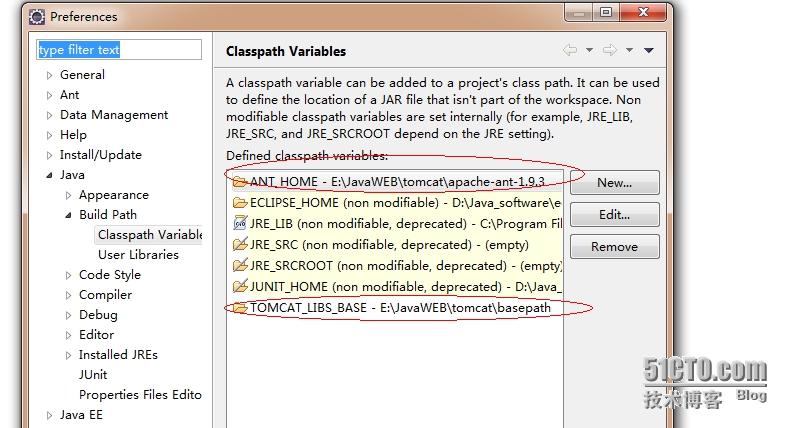Select Java in preferences tree
Viewport: 786px width, 428px height.
pos(72,175)
